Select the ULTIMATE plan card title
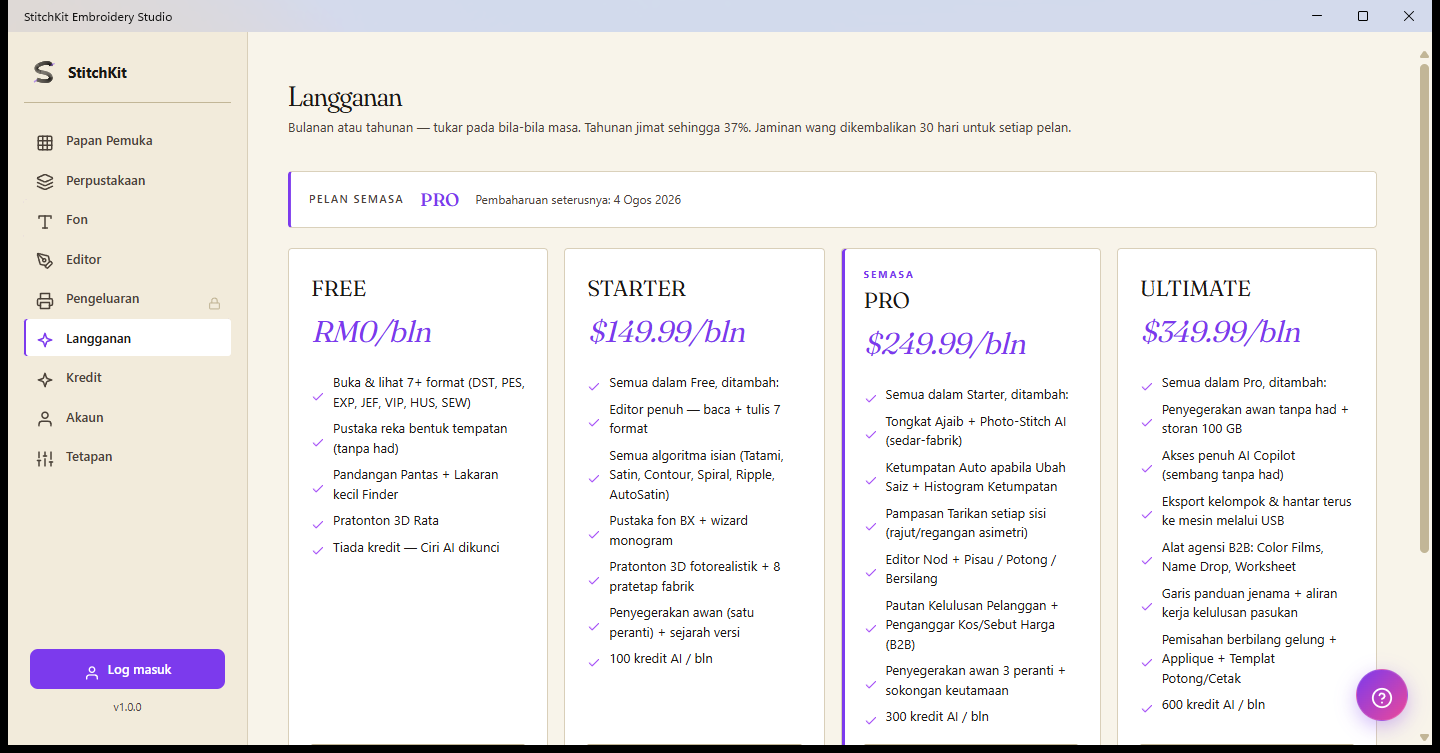The height and width of the screenshot is (753, 1440). [x=1195, y=289]
